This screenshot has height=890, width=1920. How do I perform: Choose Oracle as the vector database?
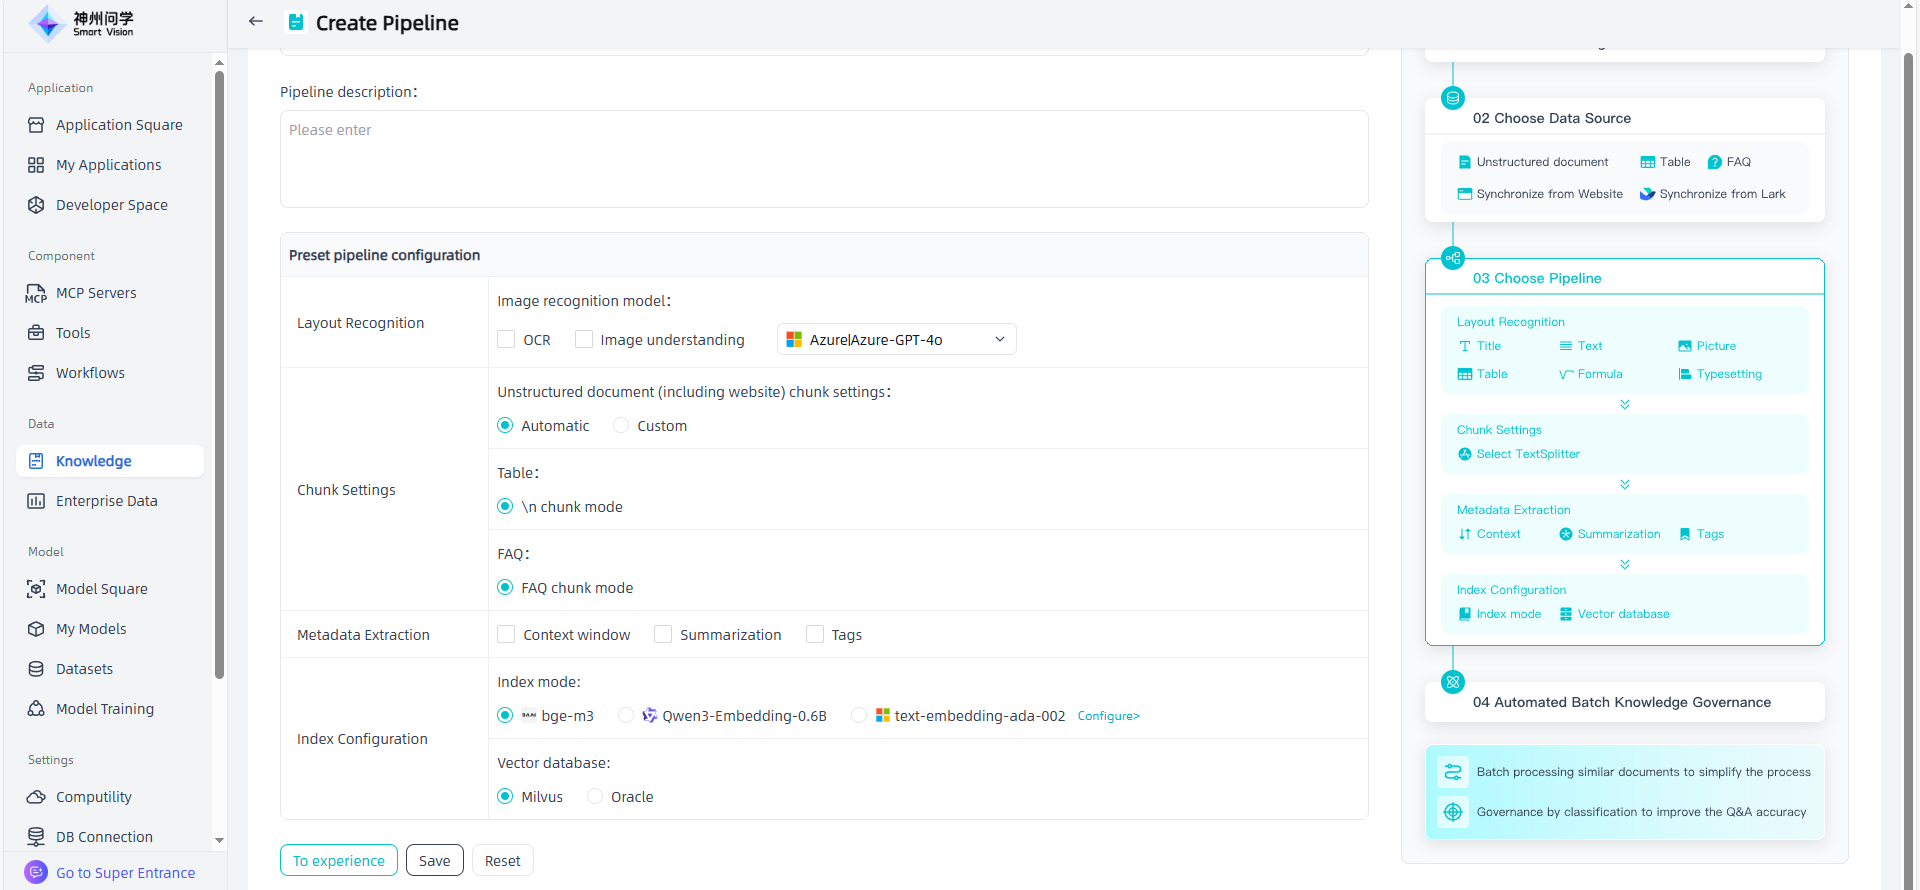595,797
